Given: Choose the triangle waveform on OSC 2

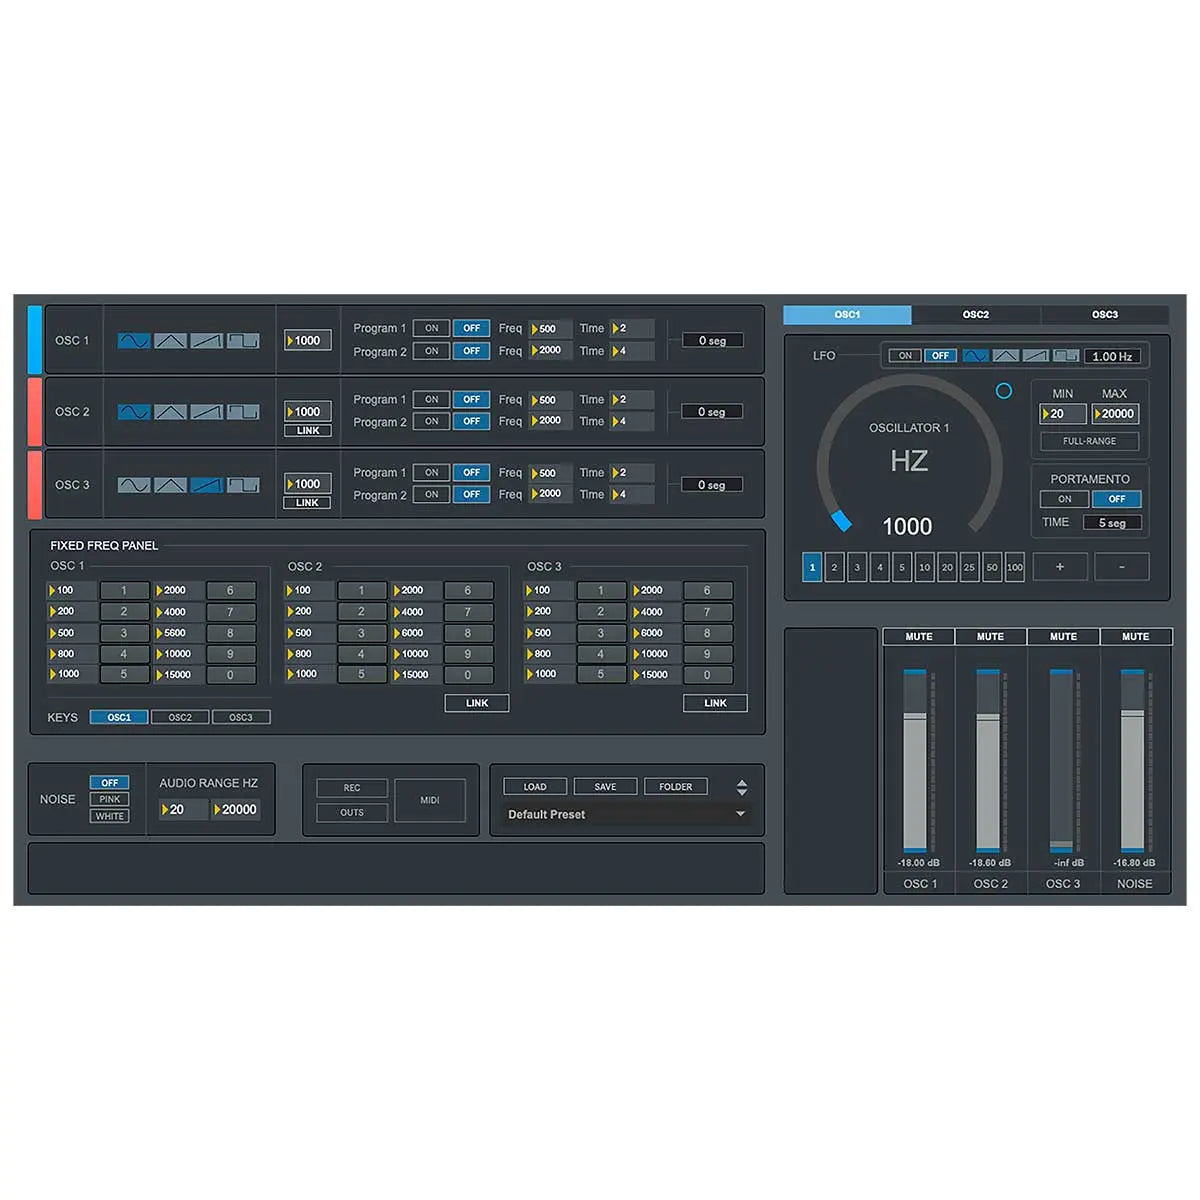Looking at the screenshot, I should coord(170,412).
